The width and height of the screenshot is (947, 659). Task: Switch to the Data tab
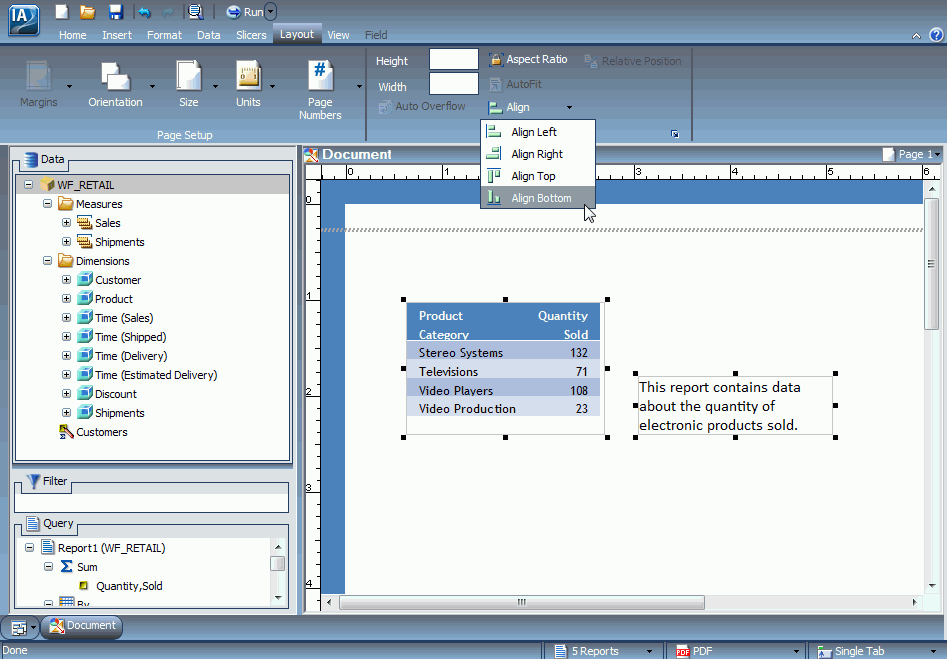point(208,35)
